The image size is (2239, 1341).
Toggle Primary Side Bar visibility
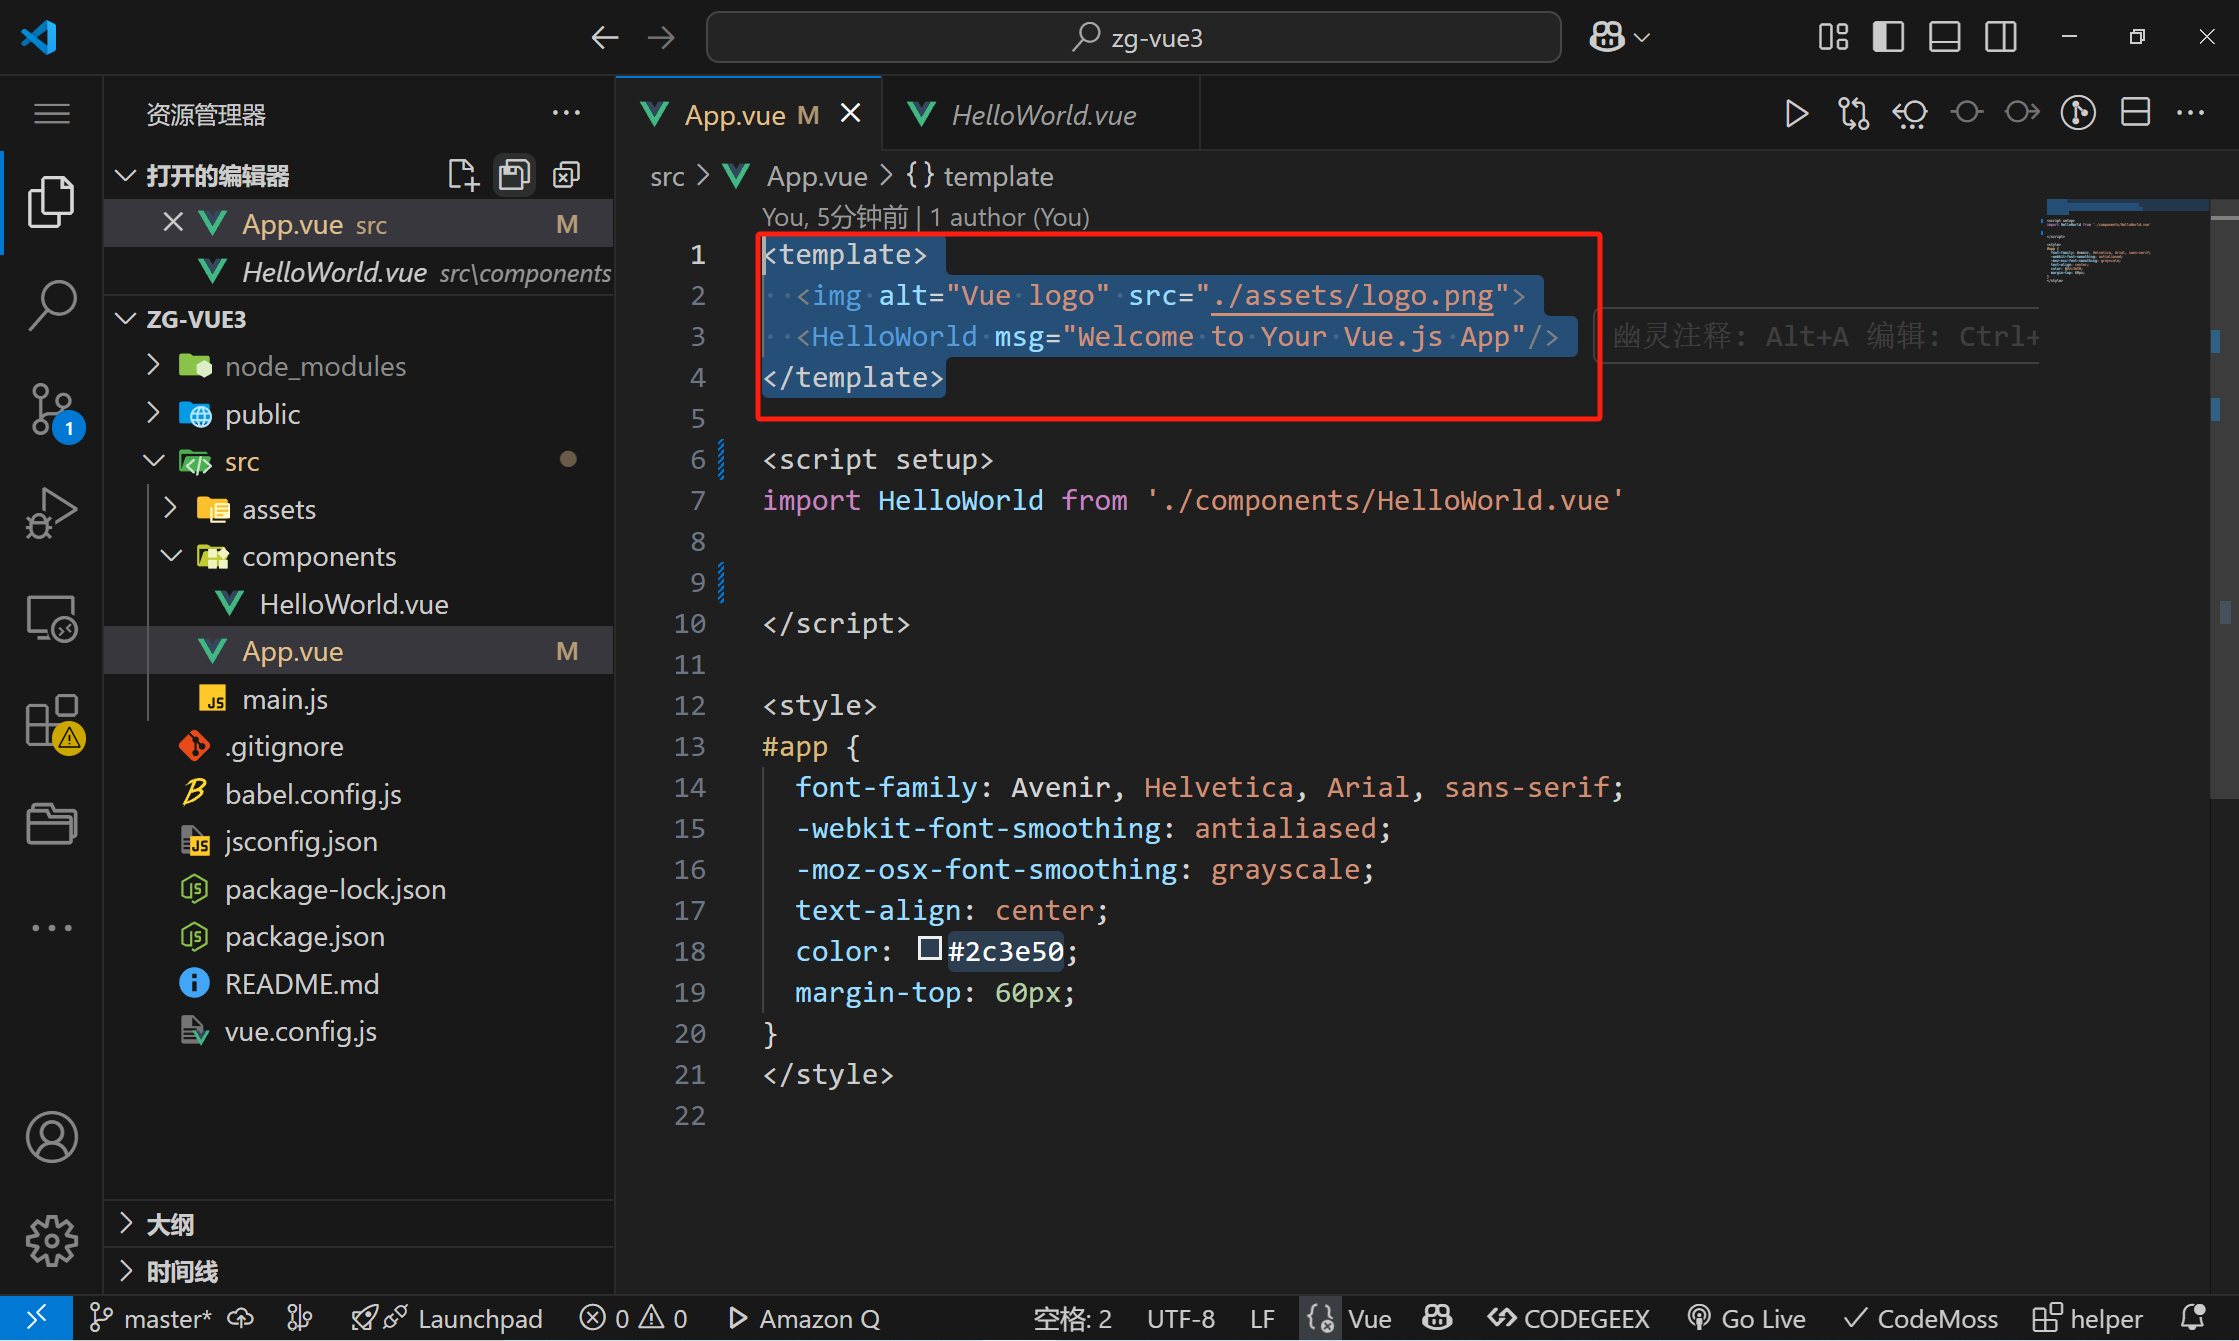(x=1888, y=37)
